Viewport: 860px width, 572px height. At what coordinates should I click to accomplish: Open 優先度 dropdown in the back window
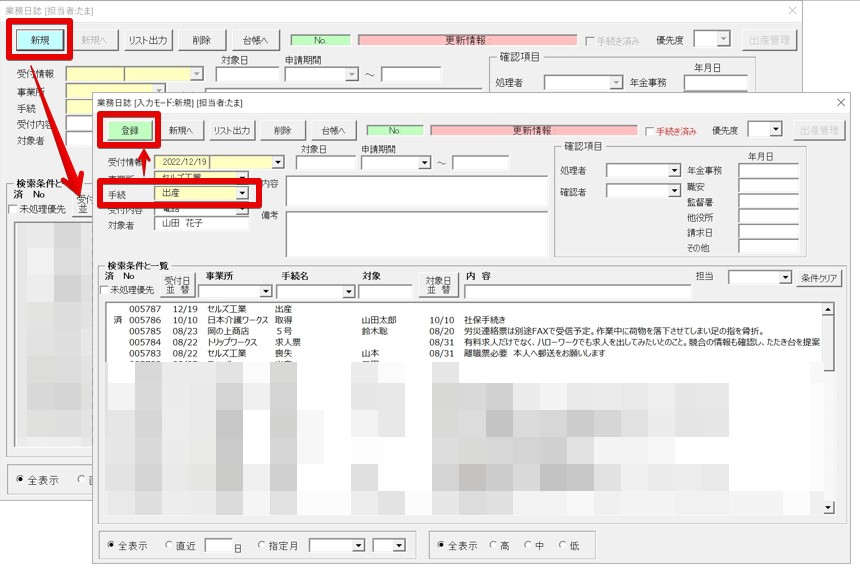coord(723,39)
